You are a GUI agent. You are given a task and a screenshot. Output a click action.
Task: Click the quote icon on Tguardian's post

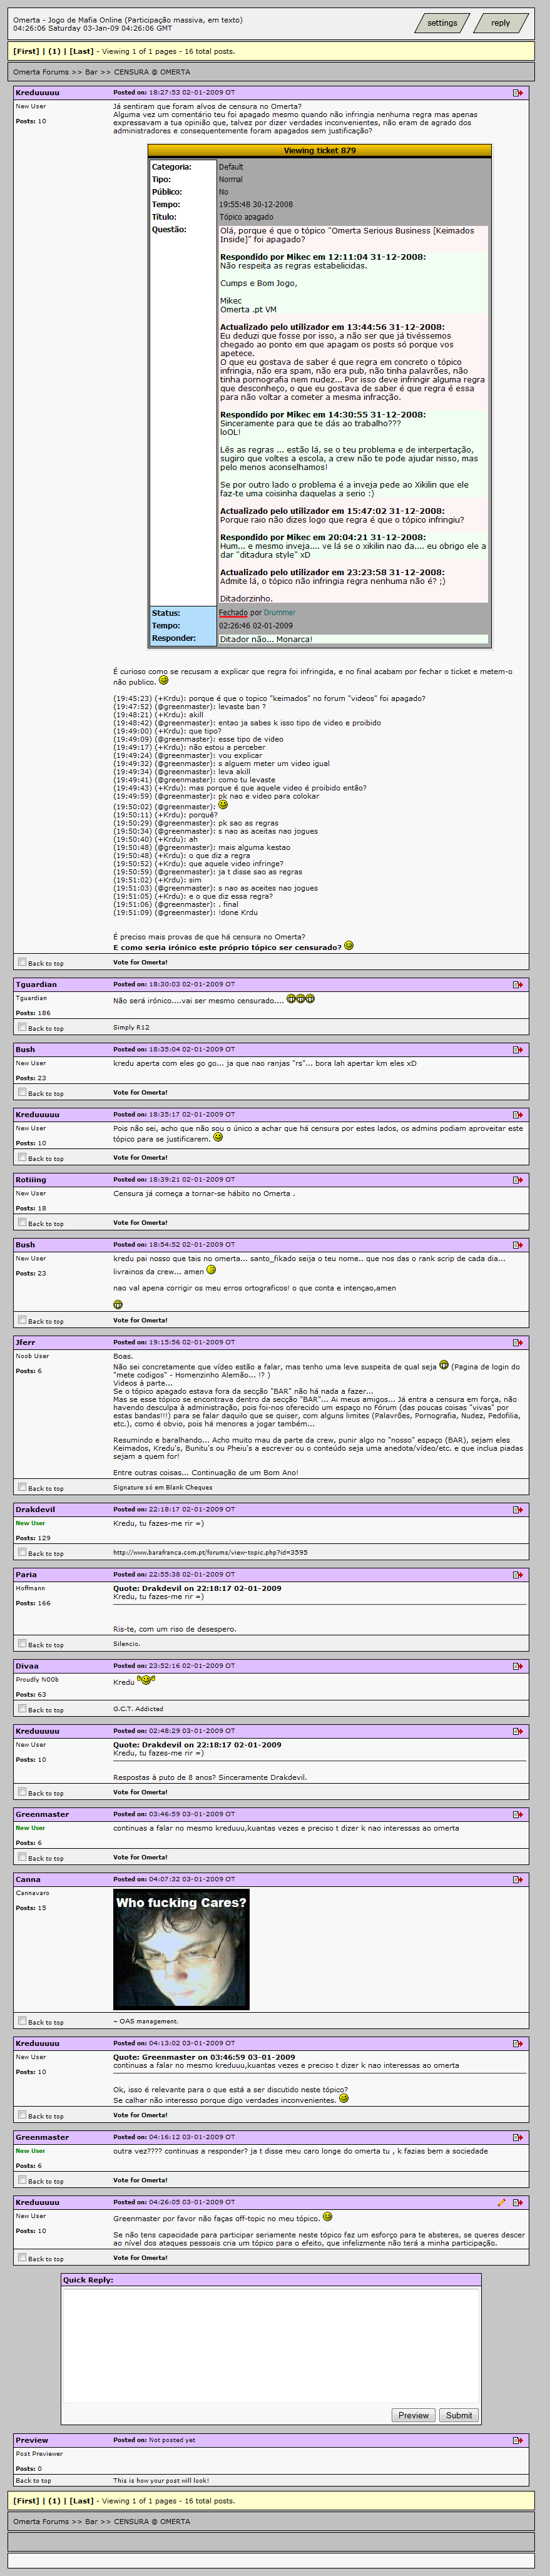tap(517, 985)
